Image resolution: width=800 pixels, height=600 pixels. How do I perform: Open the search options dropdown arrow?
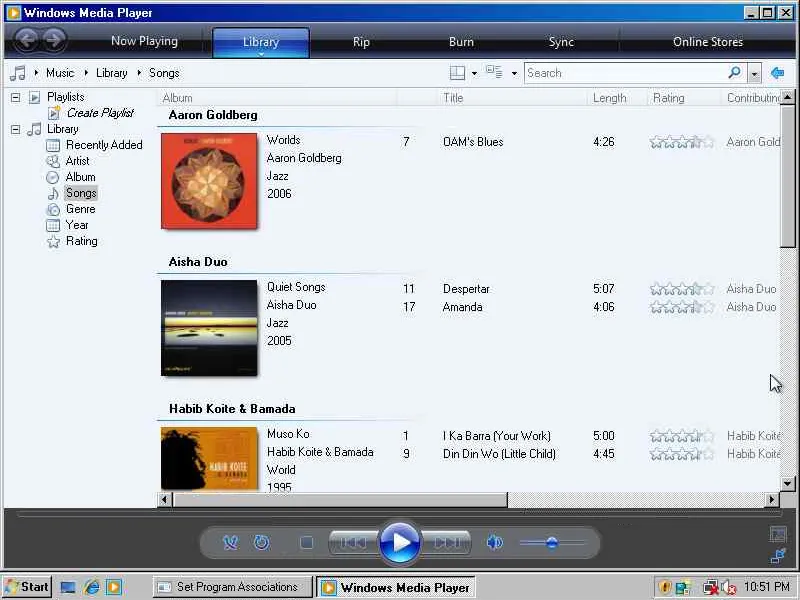click(x=754, y=73)
